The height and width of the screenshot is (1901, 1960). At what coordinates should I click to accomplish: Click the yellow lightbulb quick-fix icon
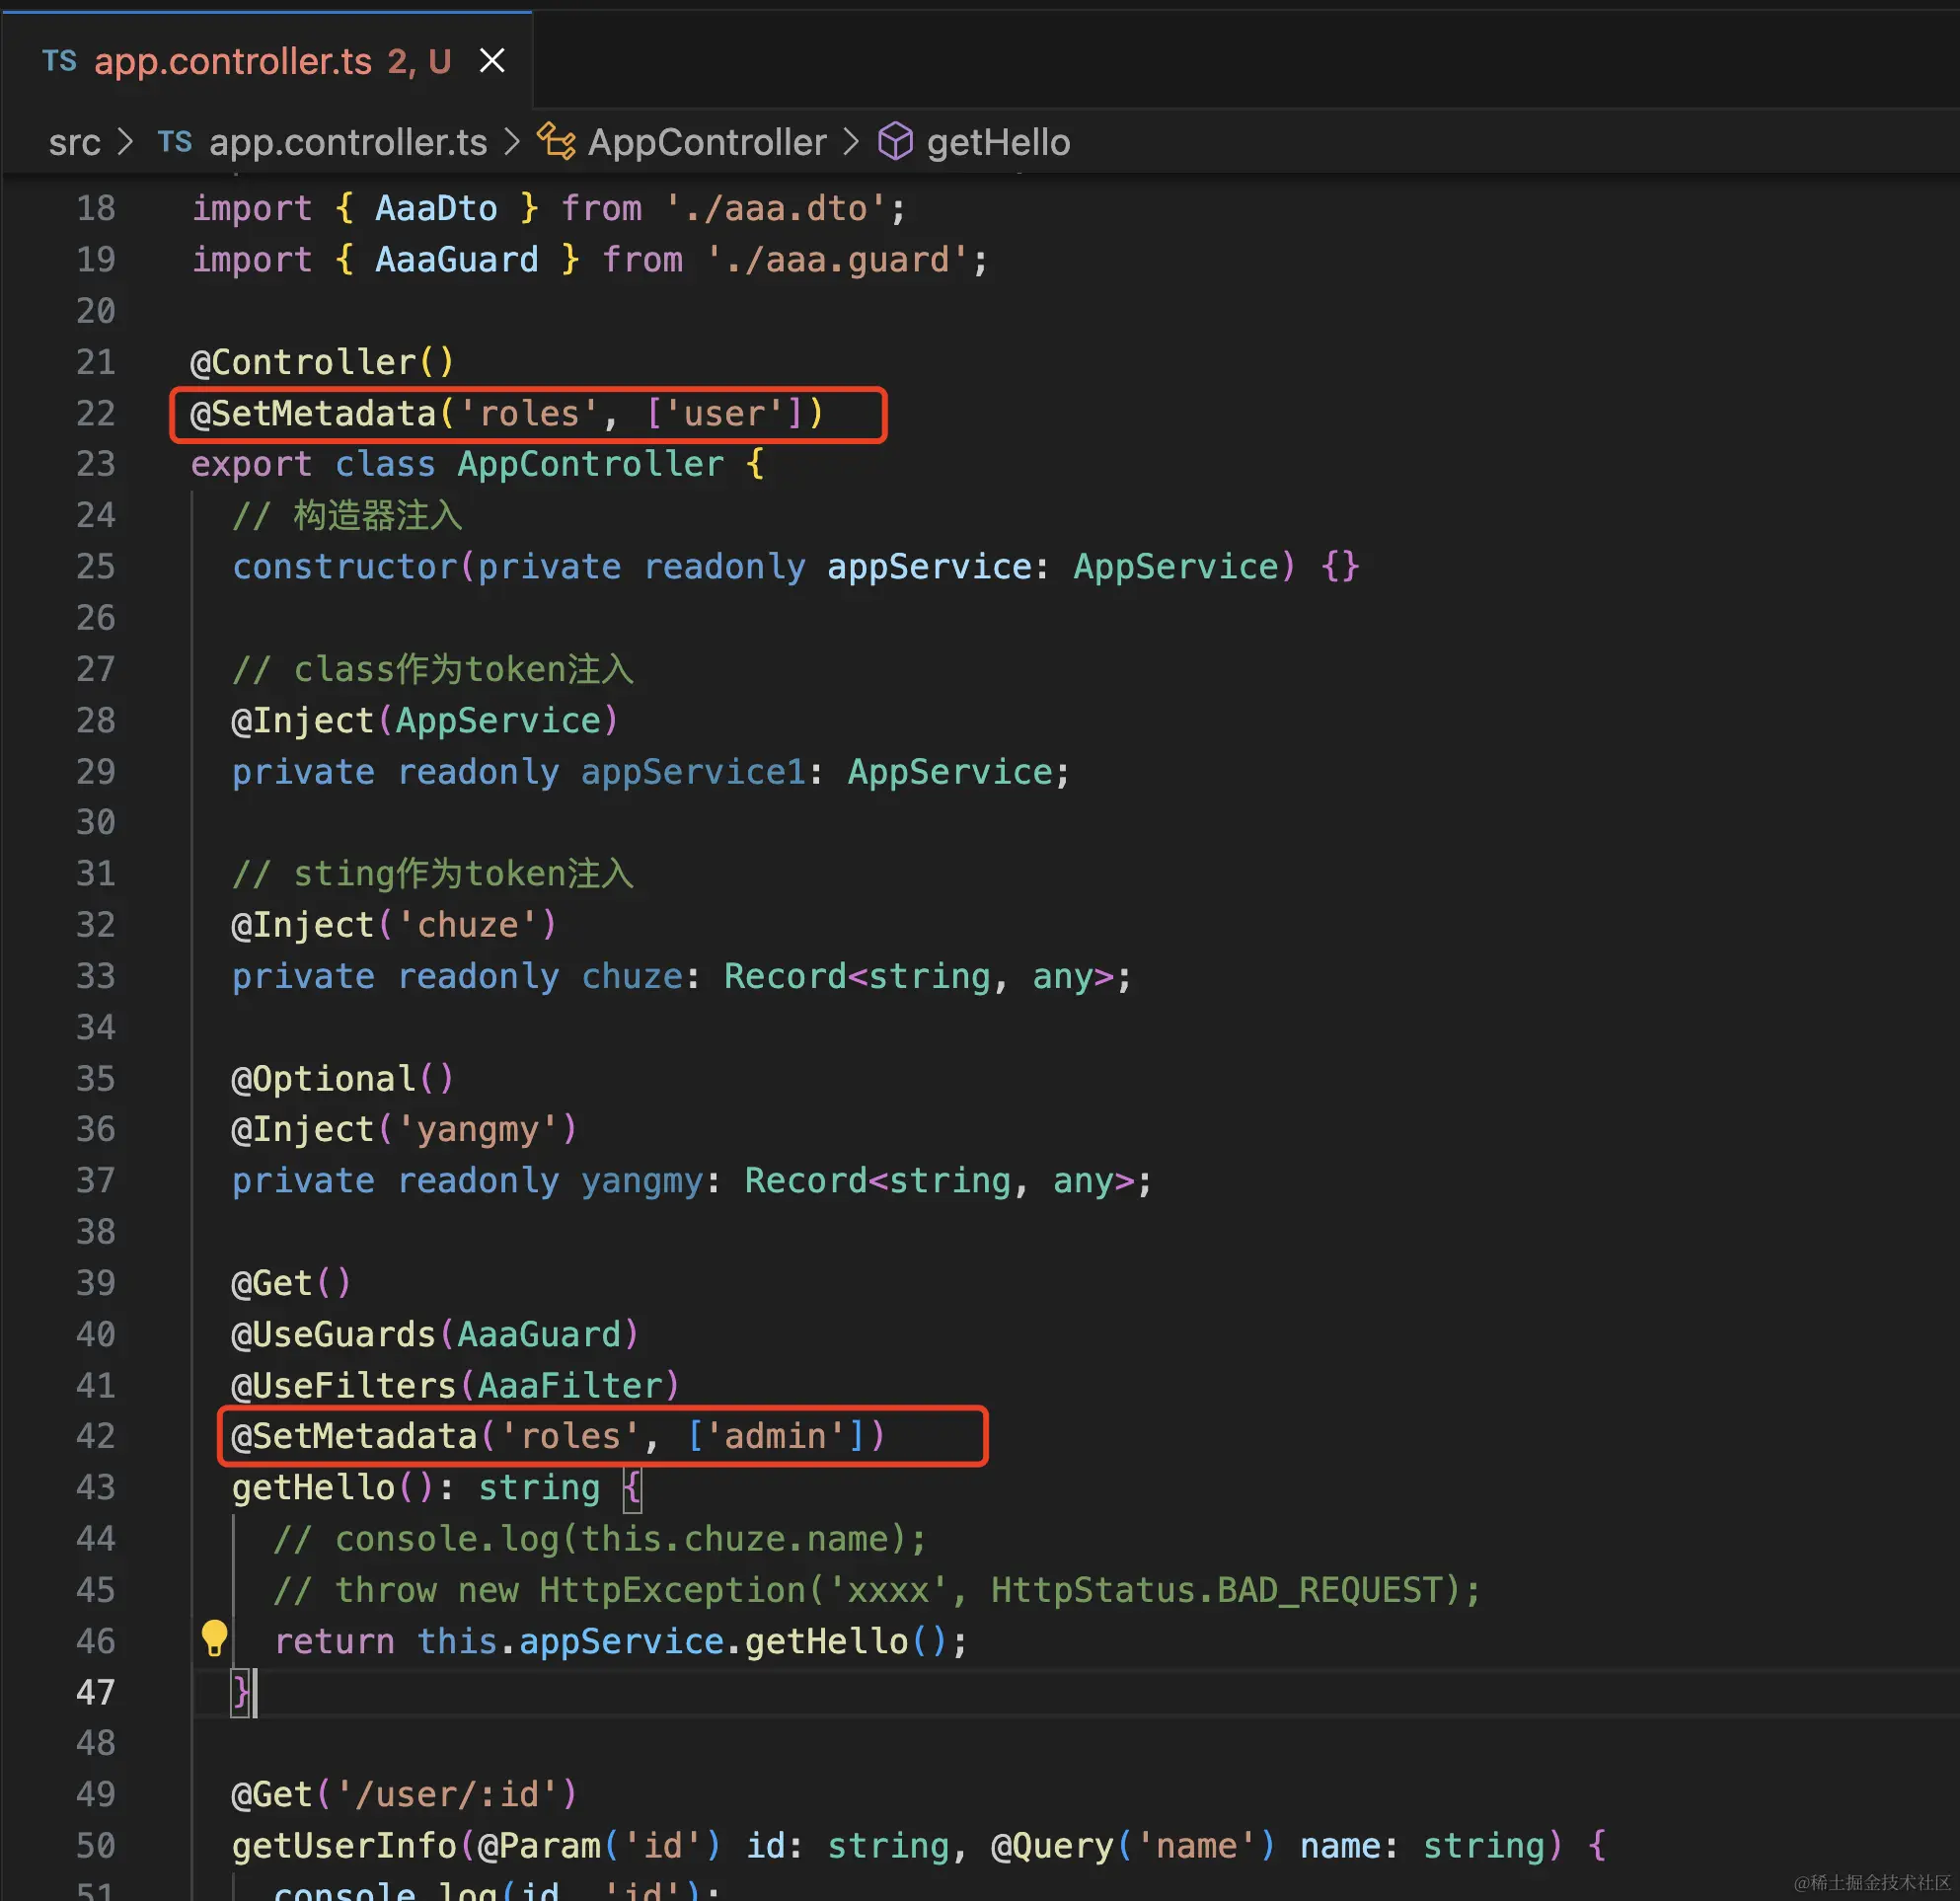tap(214, 1637)
